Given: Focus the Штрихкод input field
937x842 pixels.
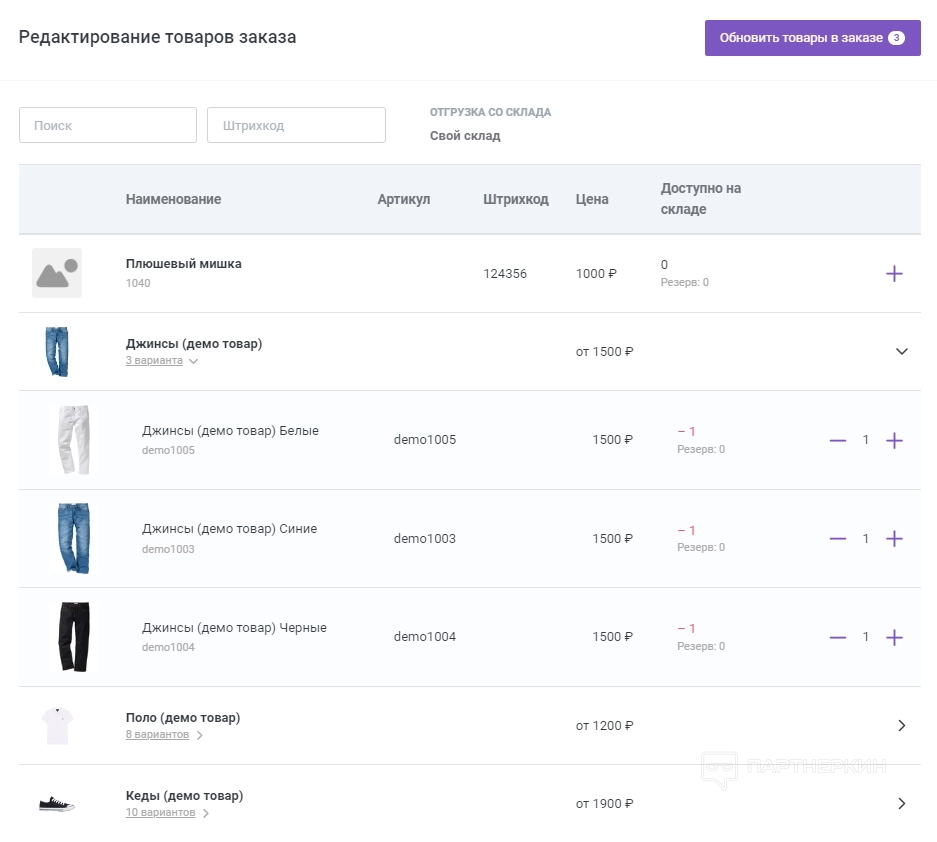Looking at the screenshot, I should tap(296, 126).
